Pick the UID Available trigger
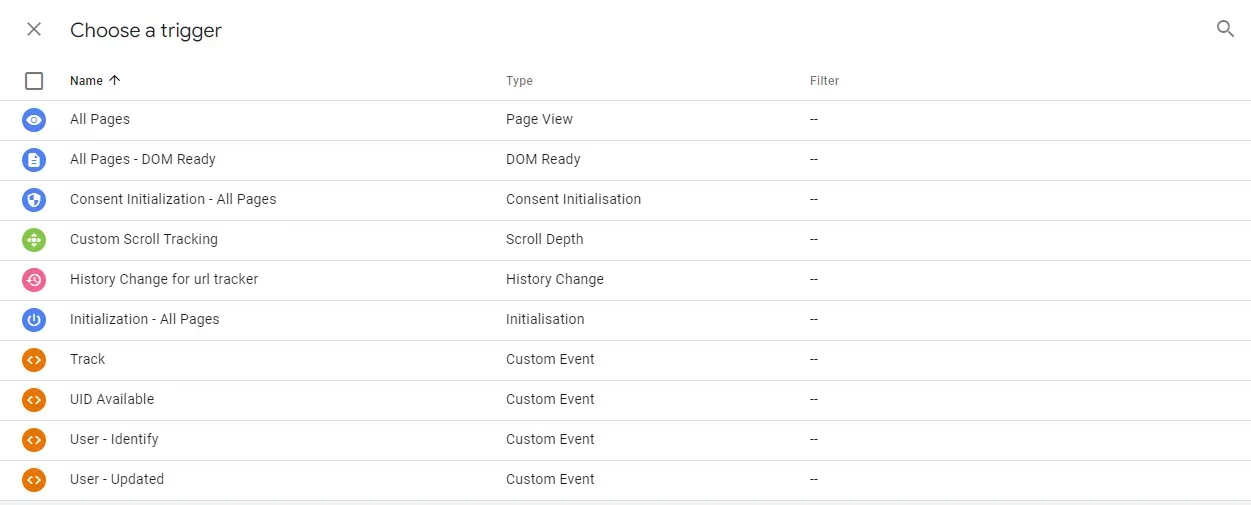The height and width of the screenshot is (505, 1251). [112, 399]
